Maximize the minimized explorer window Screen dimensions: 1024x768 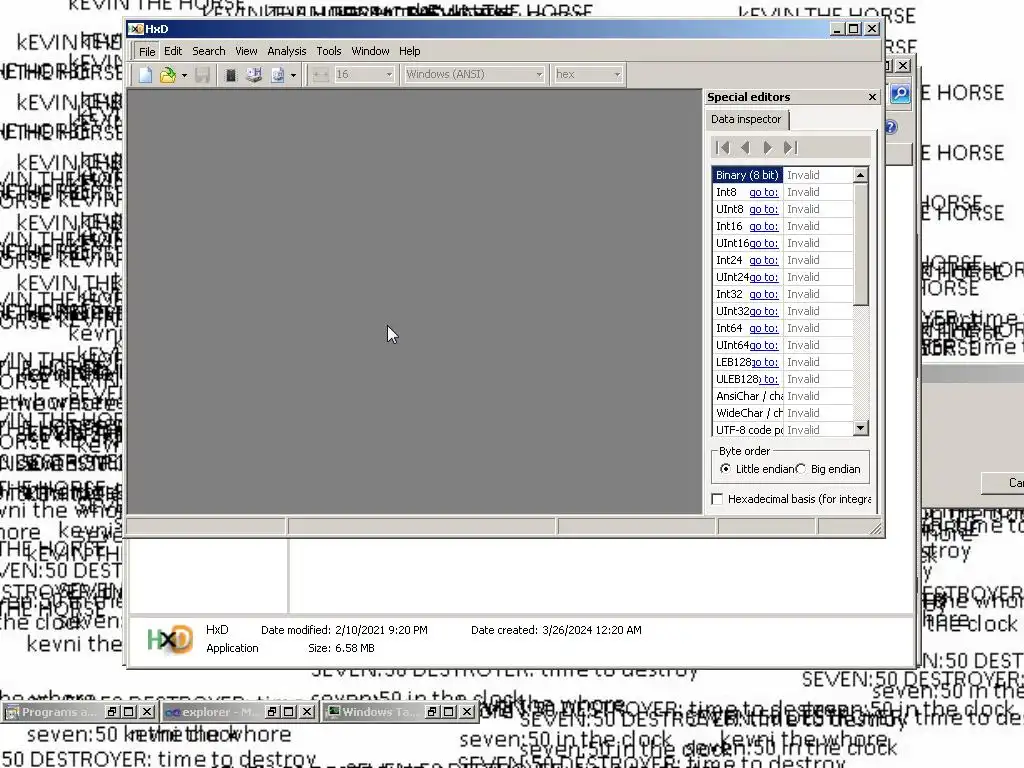pos(289,711)
